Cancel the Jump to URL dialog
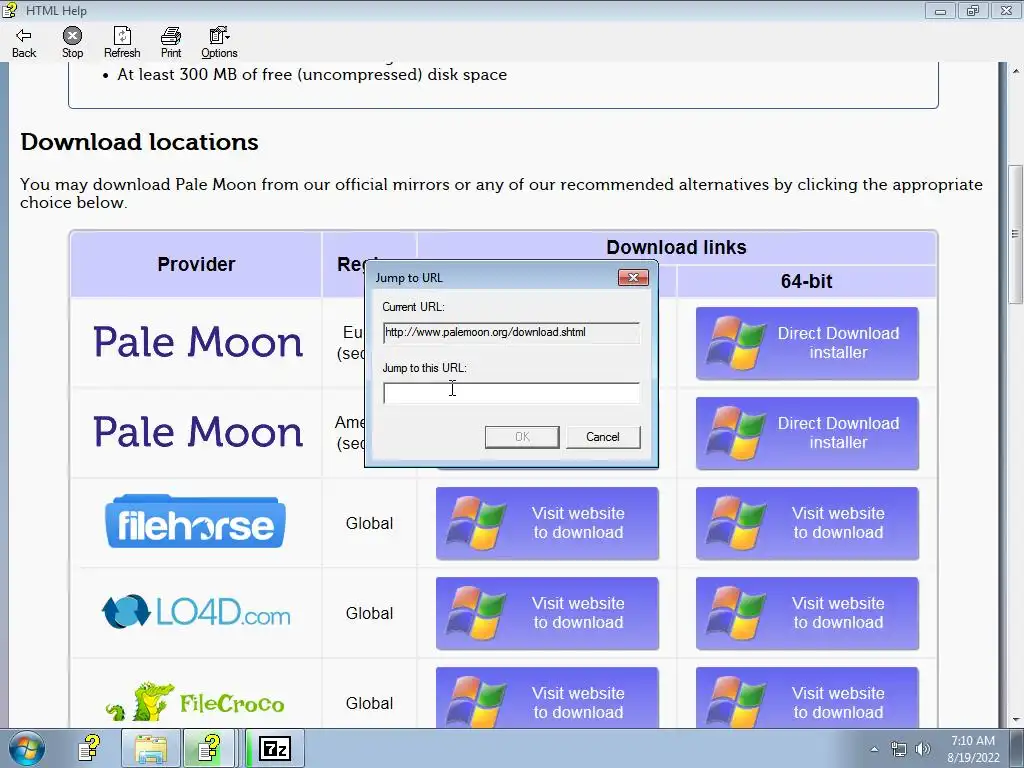1024x768 pixels. (x=603, y=437)
